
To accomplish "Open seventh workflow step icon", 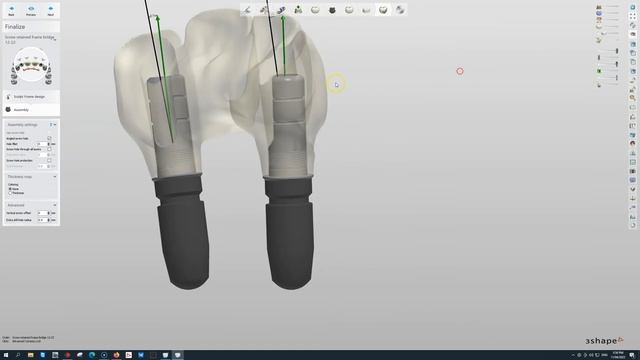I will [349, 10].
